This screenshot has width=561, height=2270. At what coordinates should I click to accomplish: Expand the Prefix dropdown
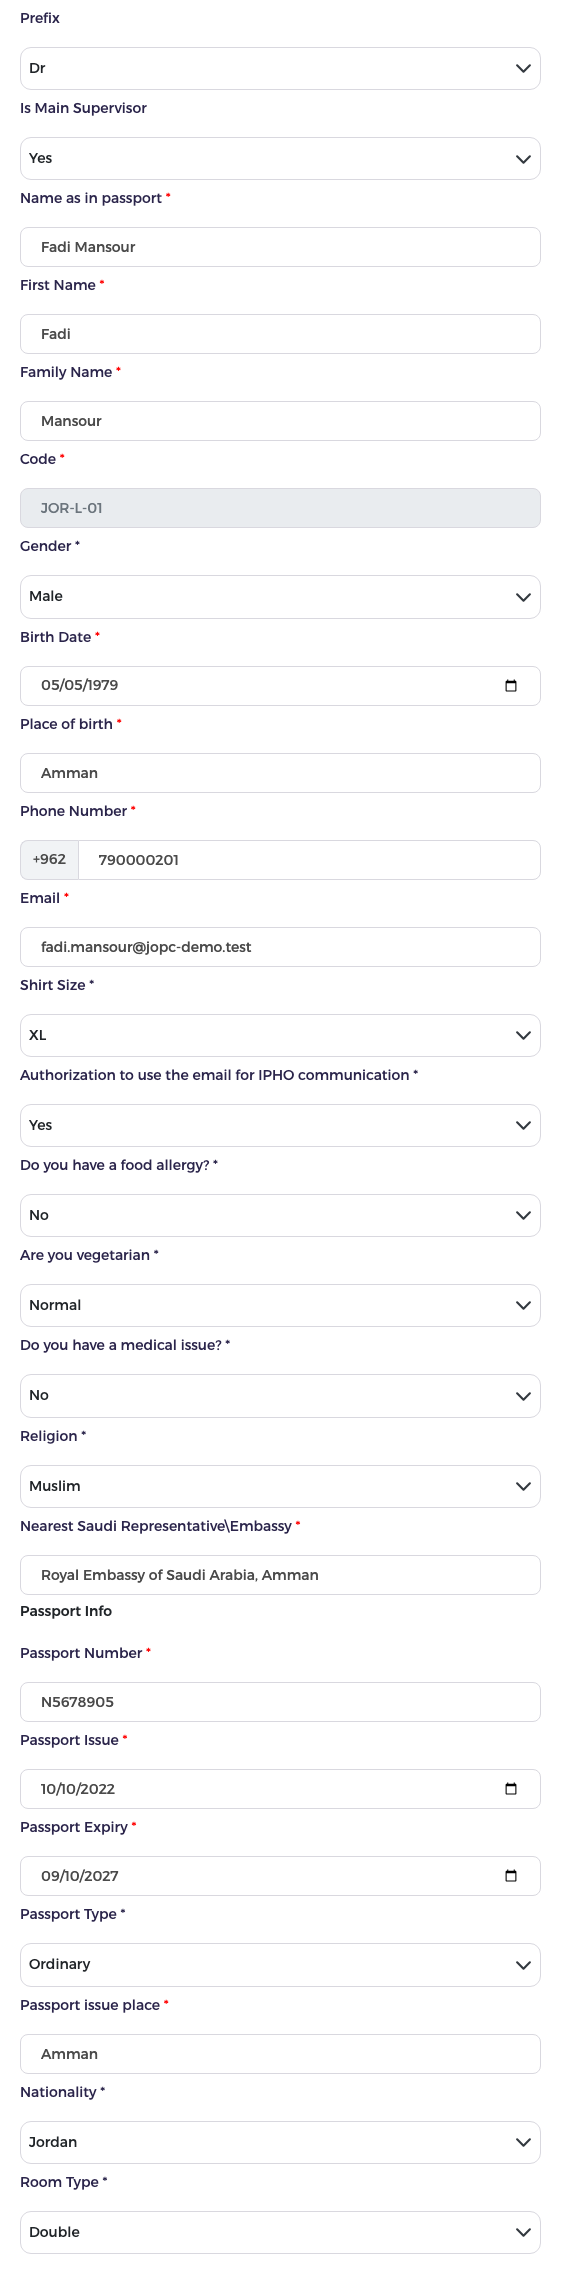280,68
